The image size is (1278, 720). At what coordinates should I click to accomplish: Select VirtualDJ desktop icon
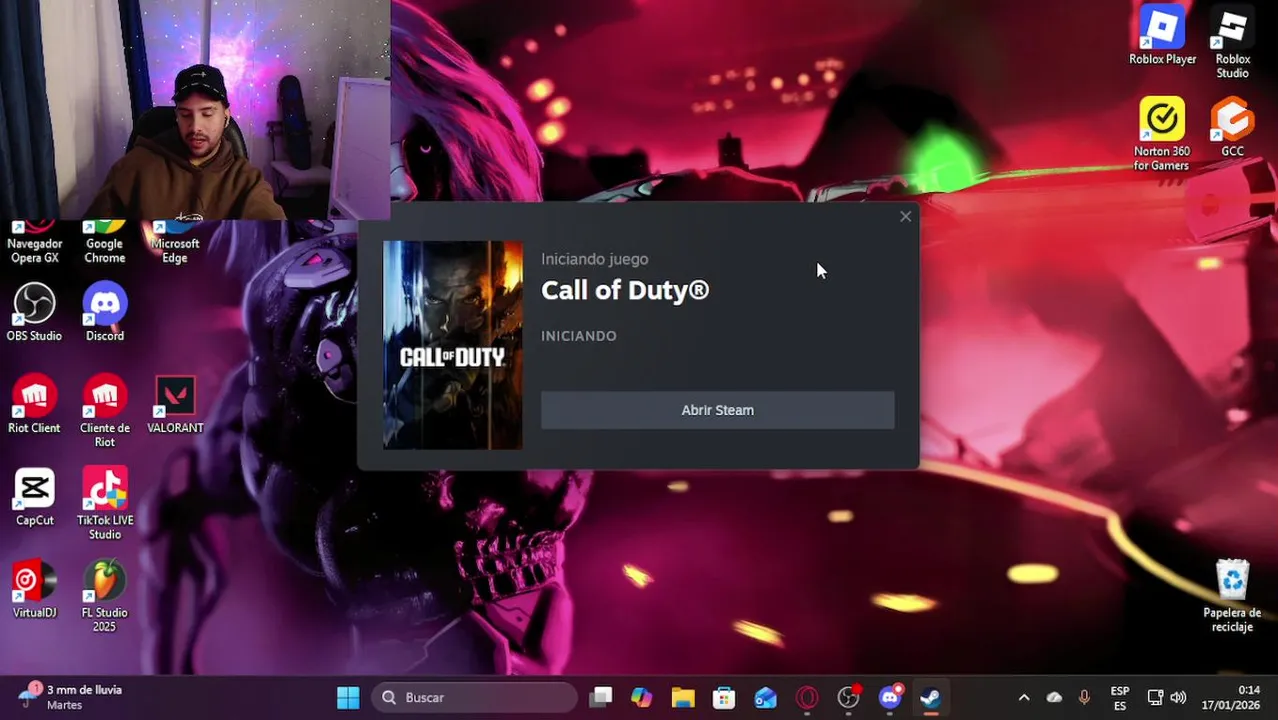[x=34, y=589]
